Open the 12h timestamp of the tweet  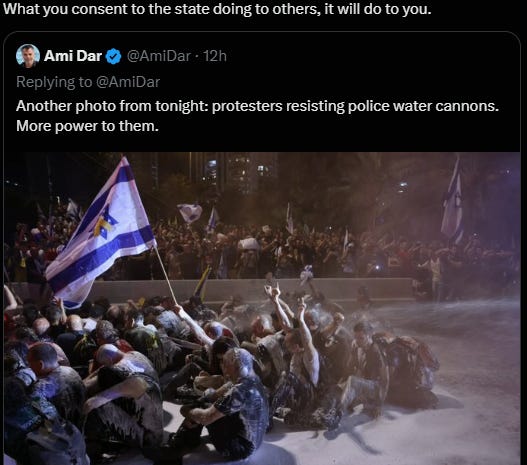coord(215,56)
